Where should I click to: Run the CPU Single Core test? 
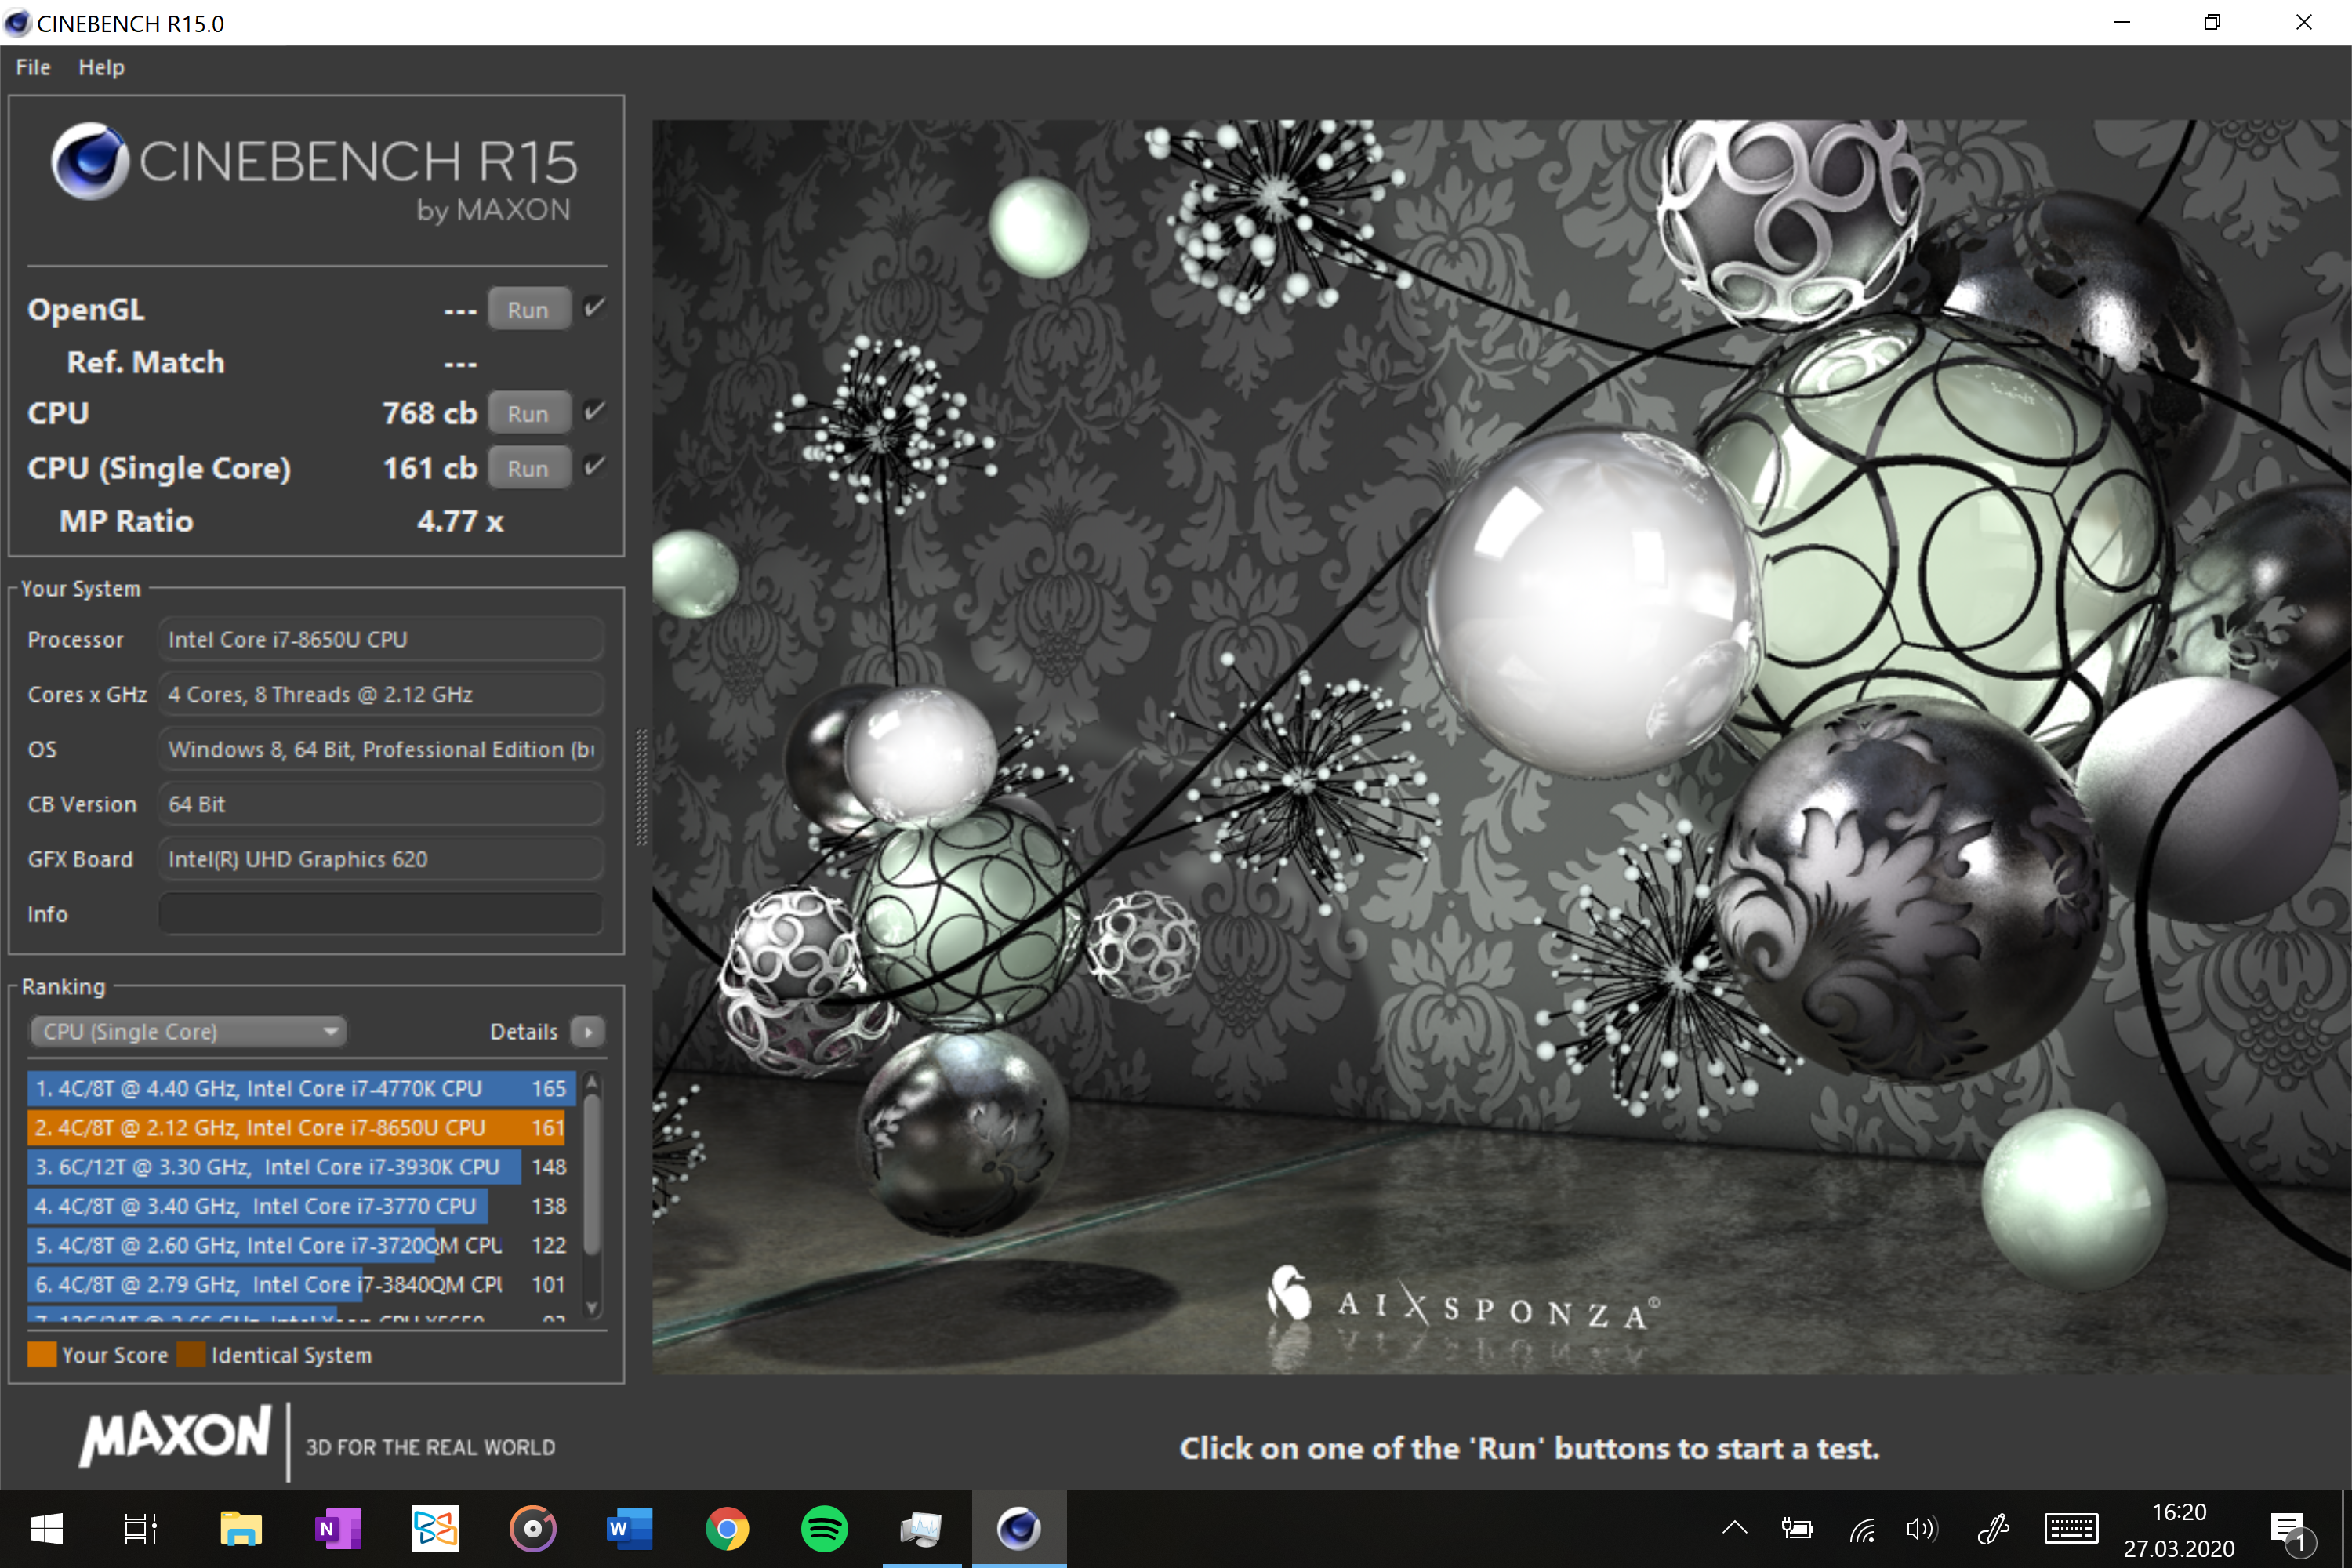[x=528, y=468]
